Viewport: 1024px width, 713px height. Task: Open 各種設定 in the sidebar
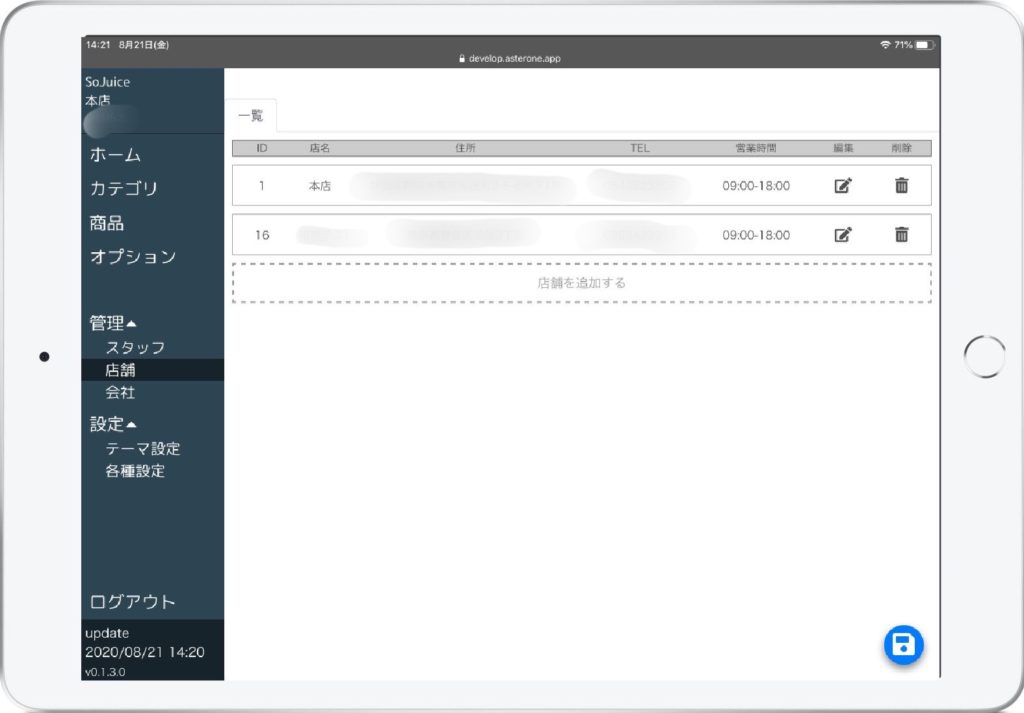point(135,471)
